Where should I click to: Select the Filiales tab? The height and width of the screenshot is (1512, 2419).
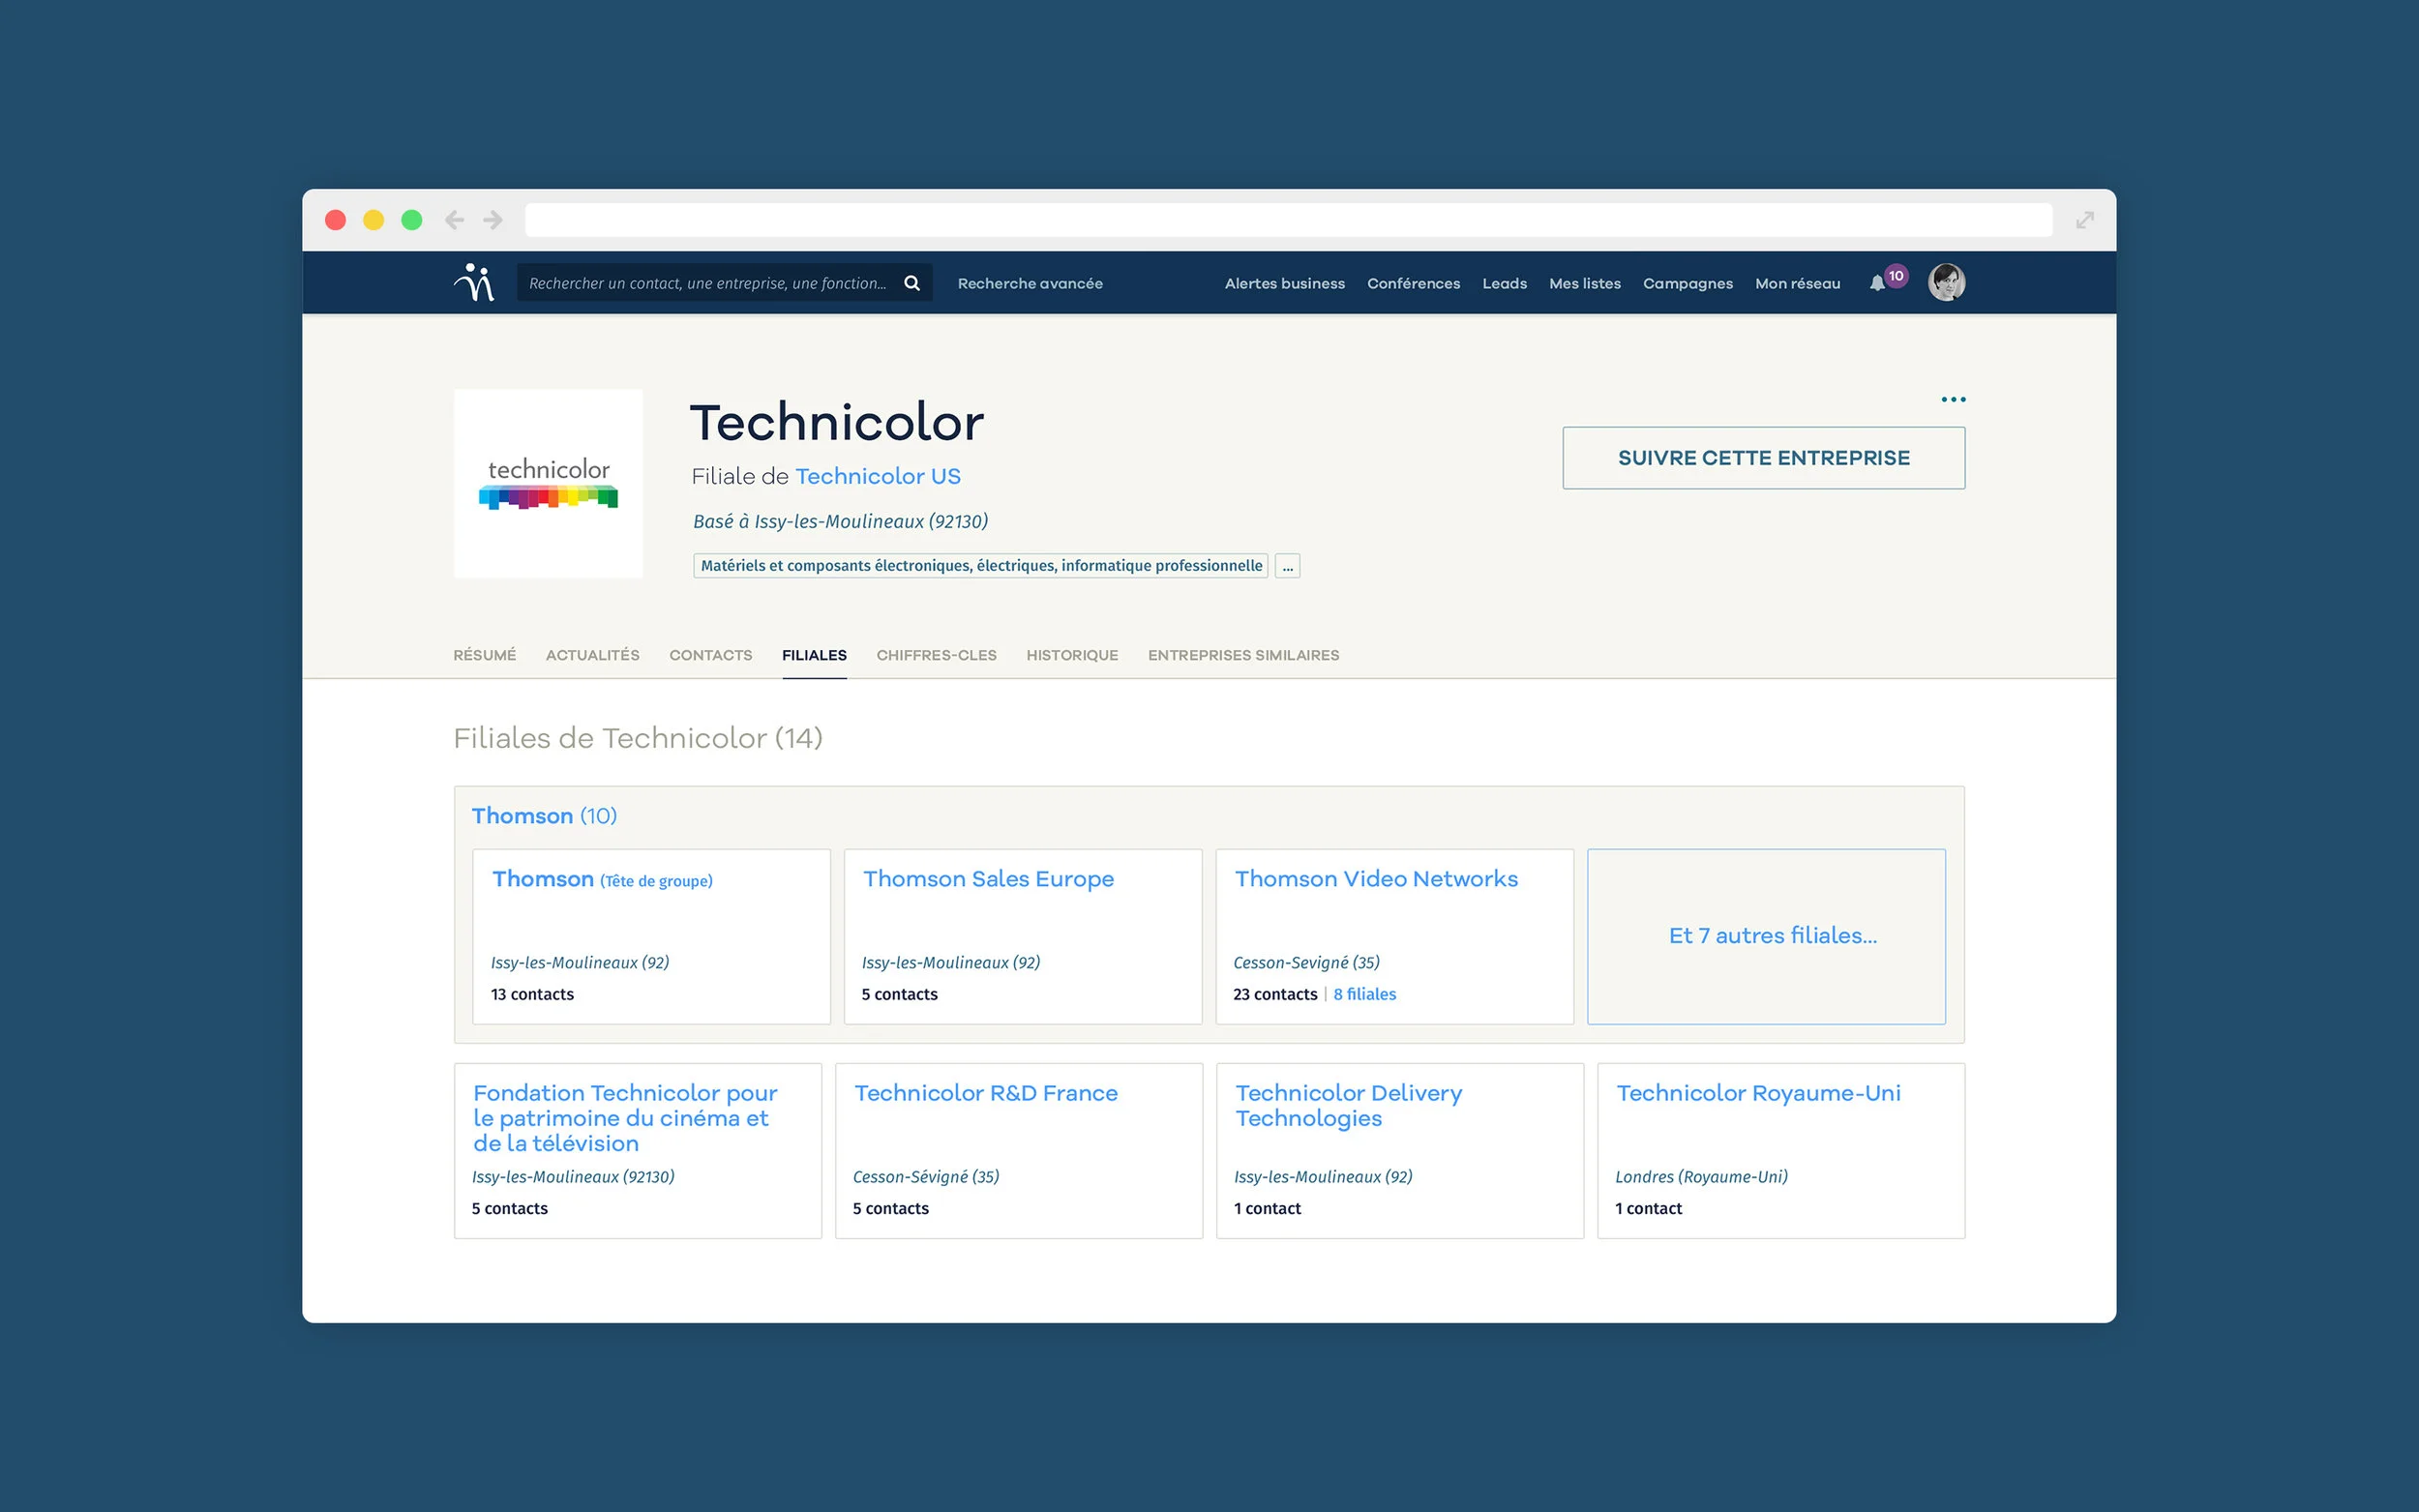(x=814, y=655)
